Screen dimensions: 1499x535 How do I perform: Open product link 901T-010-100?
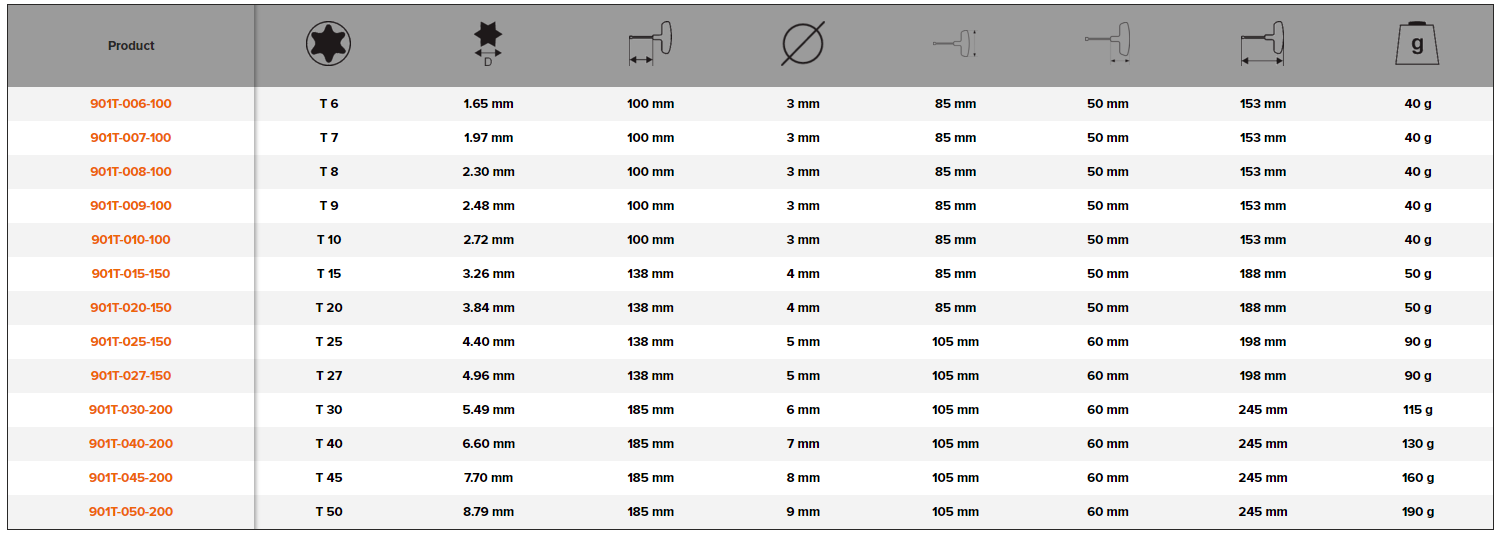(x=131, y=240)
